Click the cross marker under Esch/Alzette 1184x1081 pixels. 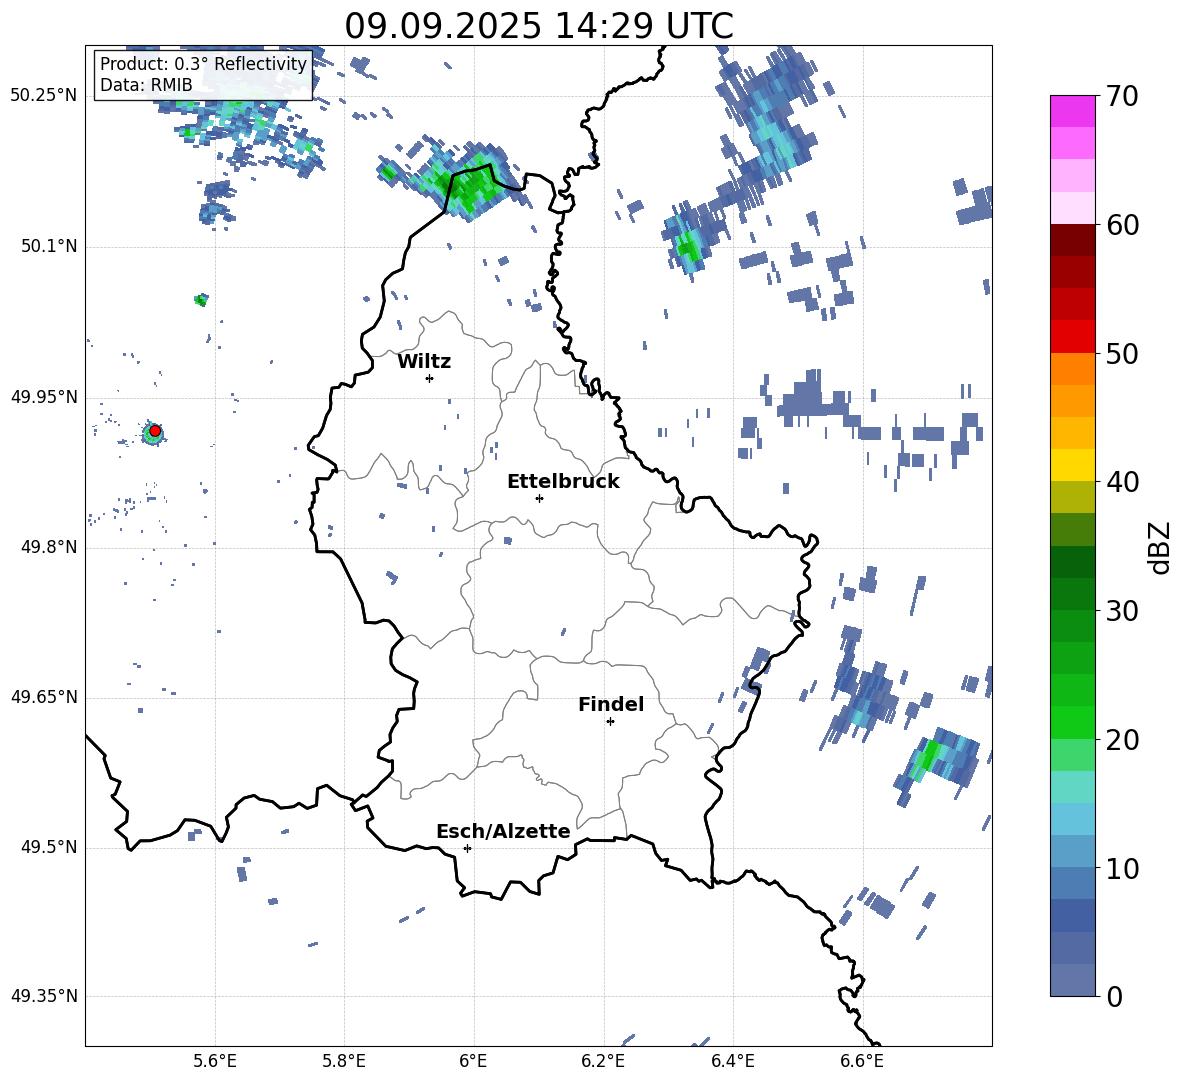tap(467, 848)
